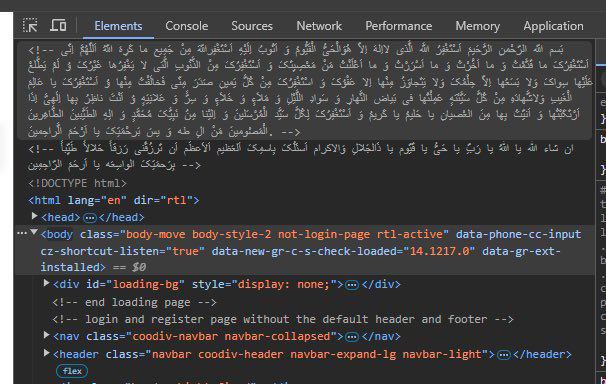Expand the coodiv-header header node
The width and height of the screenshot is (606, 384).
click(x=46, y=353)
